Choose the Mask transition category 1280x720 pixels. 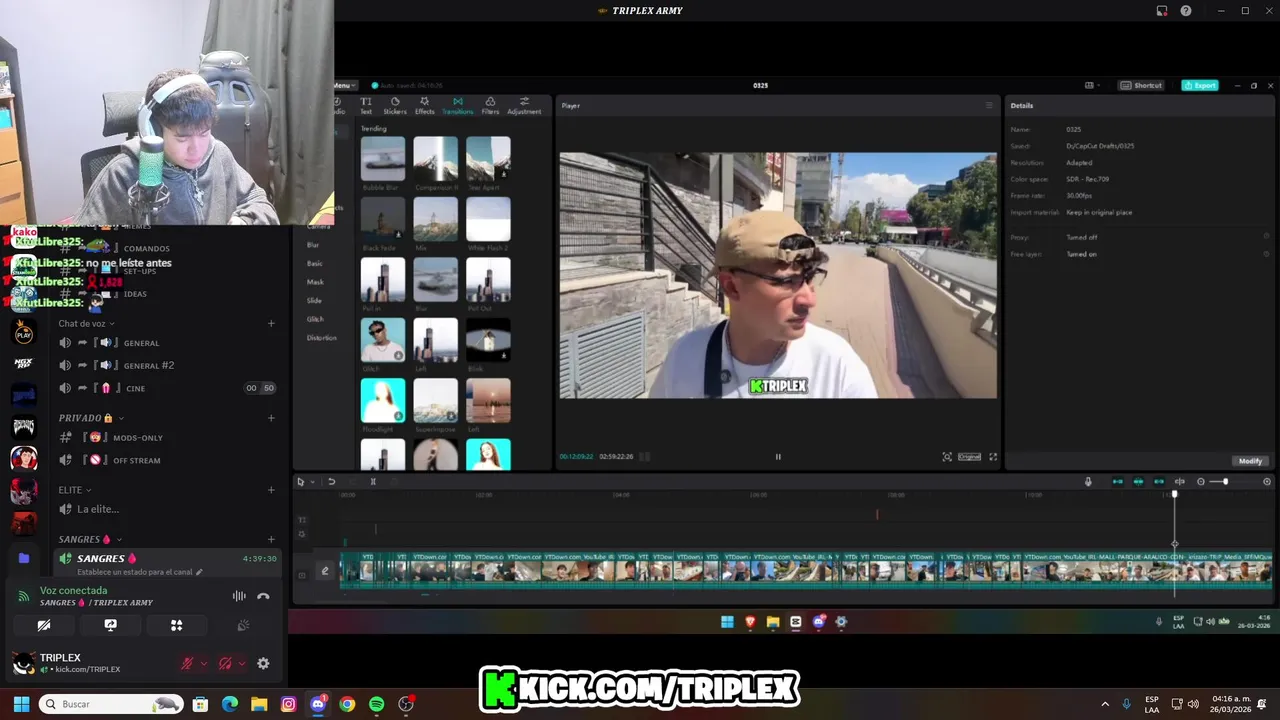tap(315, 282)
